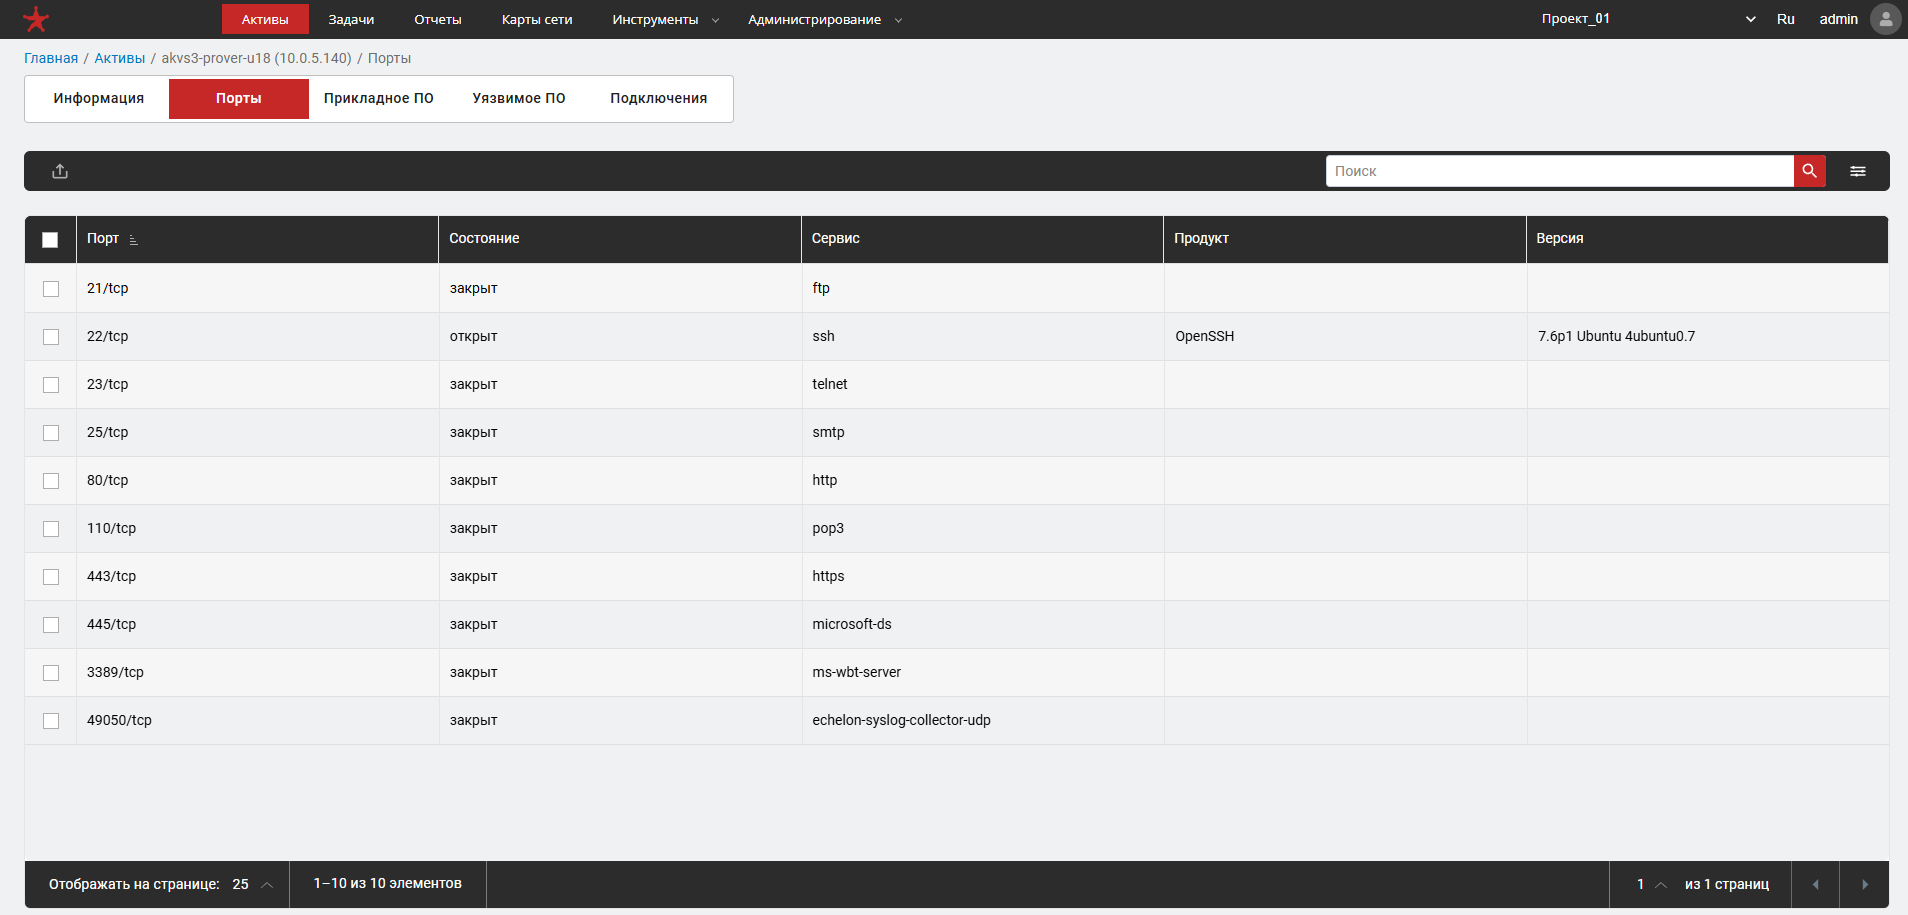The image size is (1908, 915).
Task: Click the admin user avatar icon
Action: coord(1885,19)
